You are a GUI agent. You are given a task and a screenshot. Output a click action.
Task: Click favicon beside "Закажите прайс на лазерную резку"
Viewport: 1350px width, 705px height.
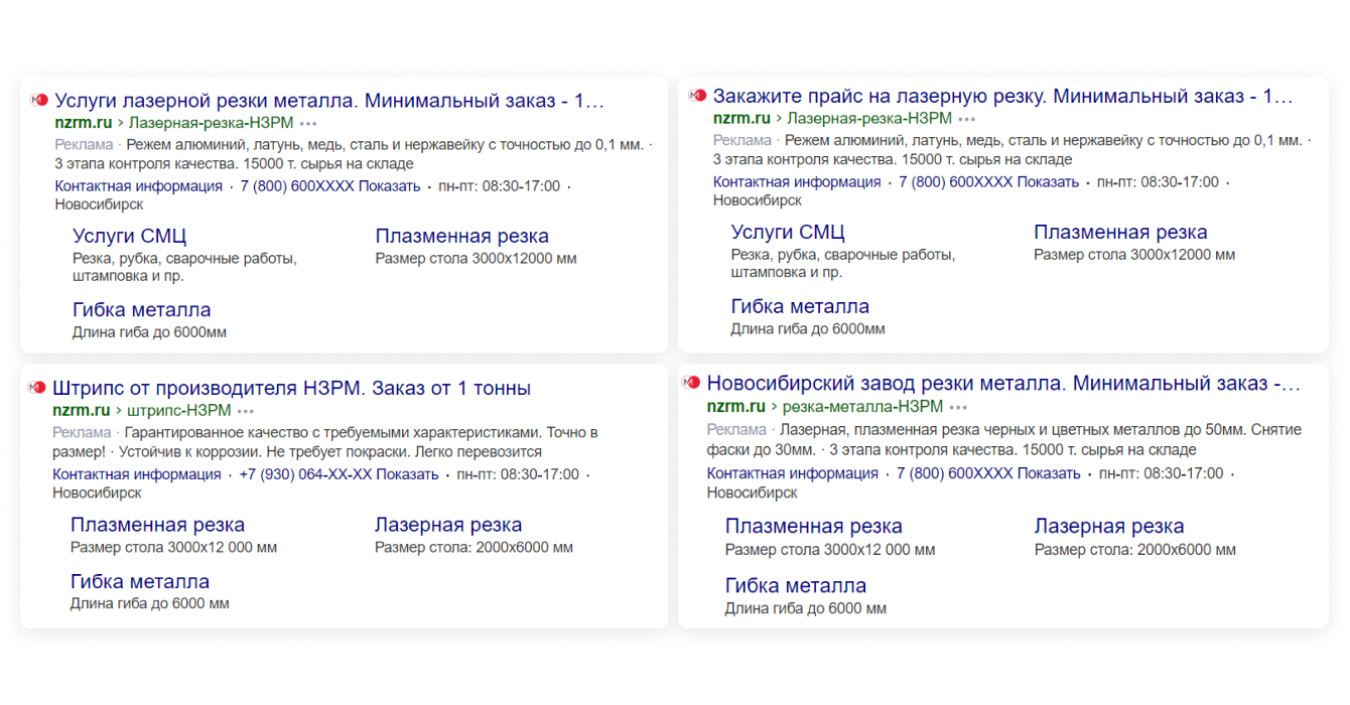697,96
